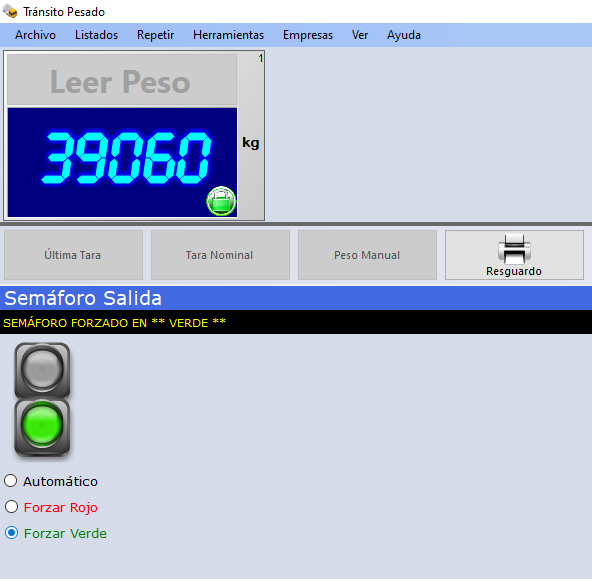
Task: Select the Forzar Verde radio option
Action: pos(11,533)
